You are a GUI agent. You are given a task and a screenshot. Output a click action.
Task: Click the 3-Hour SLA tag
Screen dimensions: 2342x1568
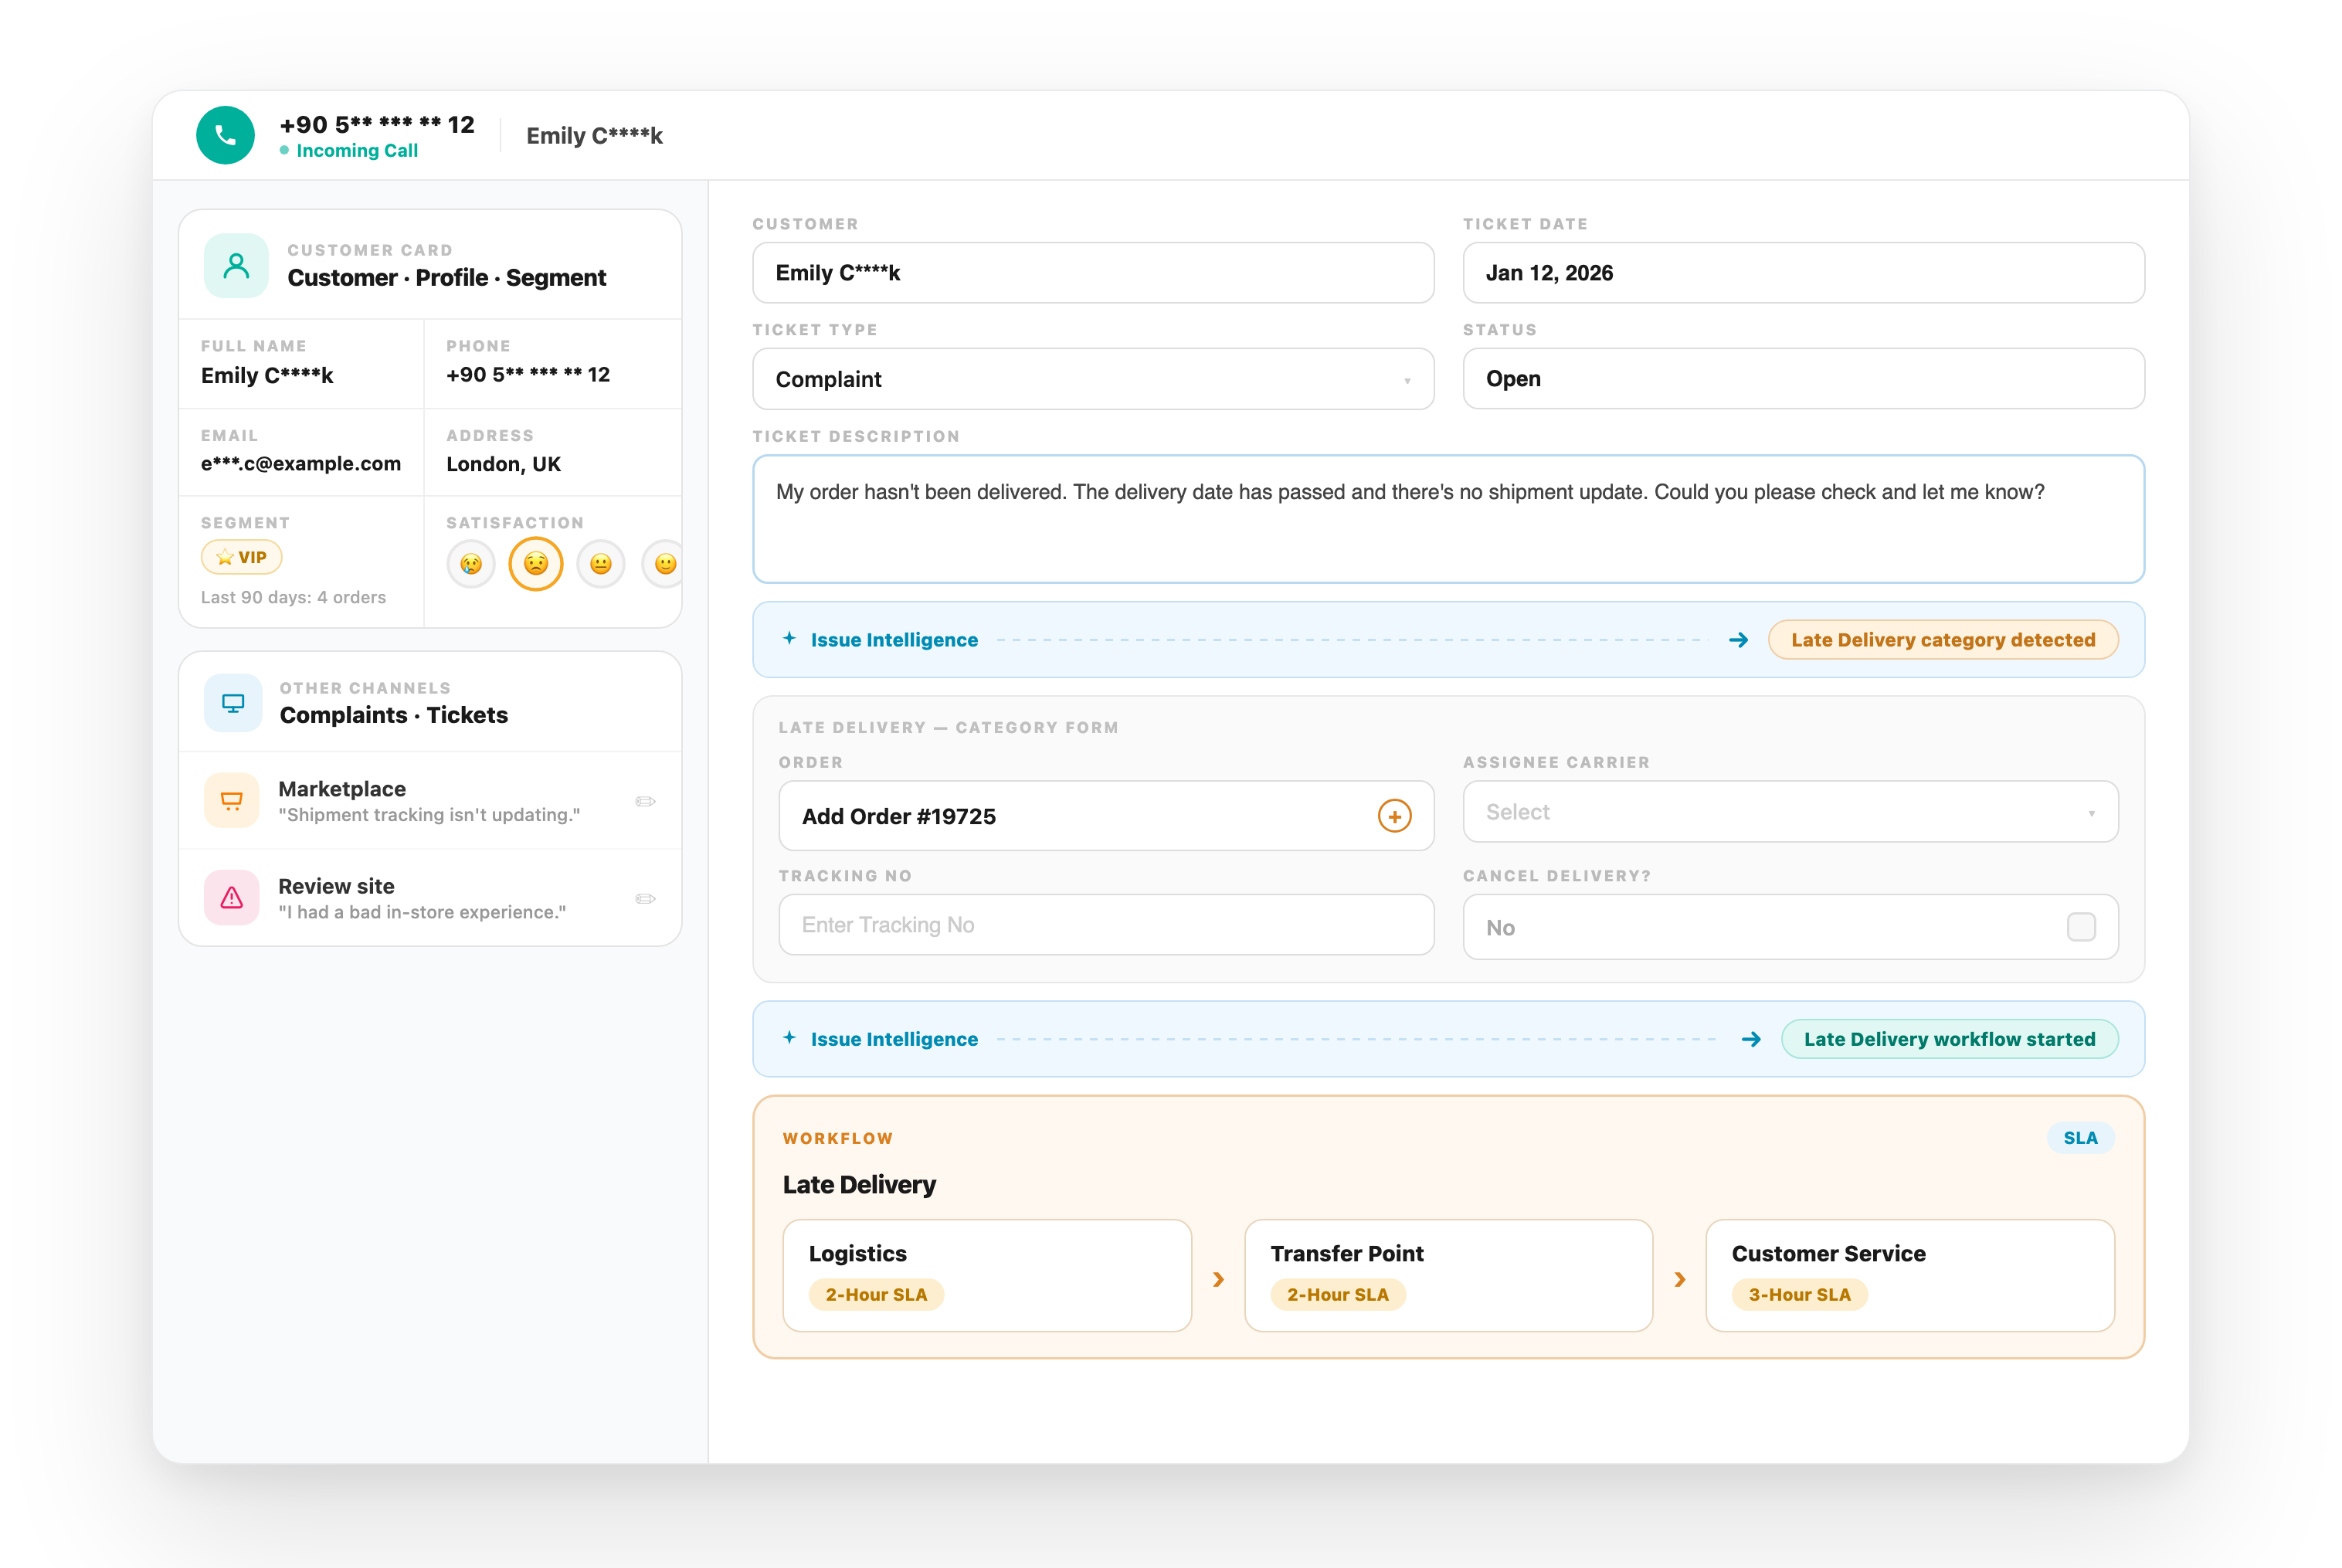click(x=1799, y=1294)
